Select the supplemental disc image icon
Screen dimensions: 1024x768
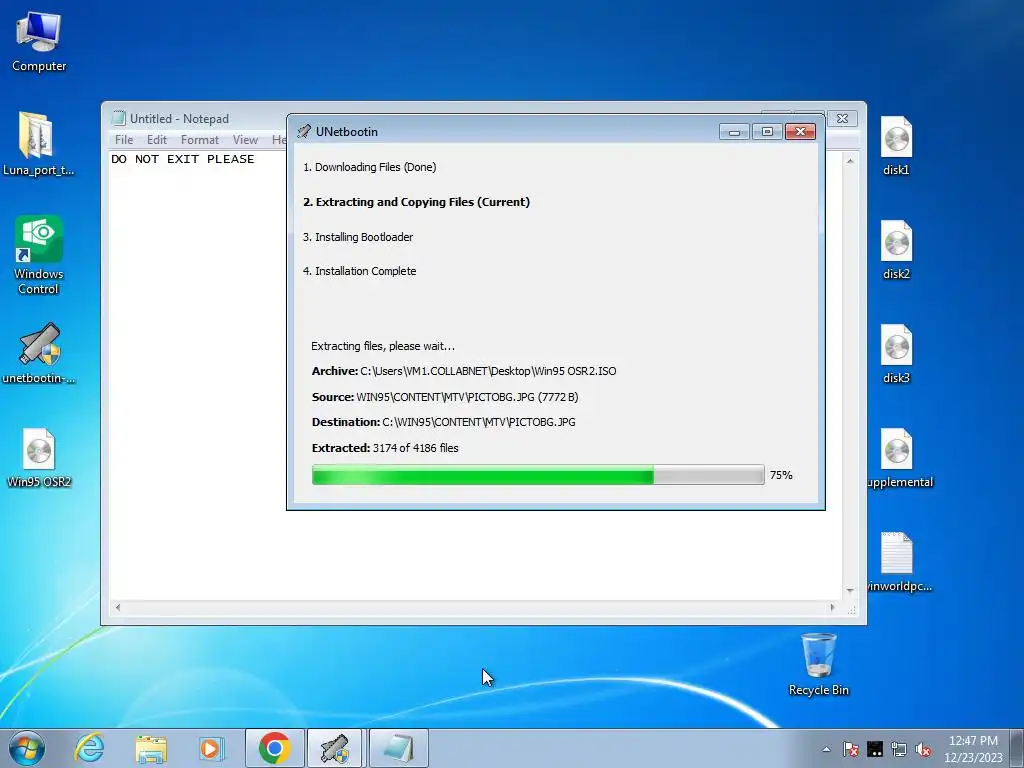tap(899, 457)
